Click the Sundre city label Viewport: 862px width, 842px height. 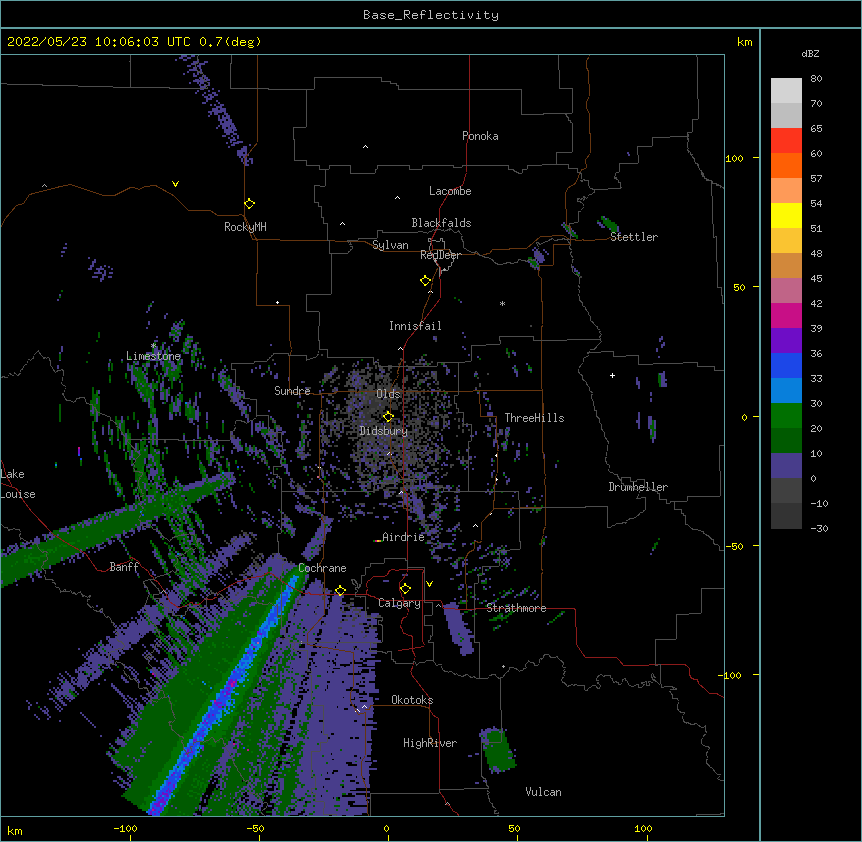[x=292, y=391]
